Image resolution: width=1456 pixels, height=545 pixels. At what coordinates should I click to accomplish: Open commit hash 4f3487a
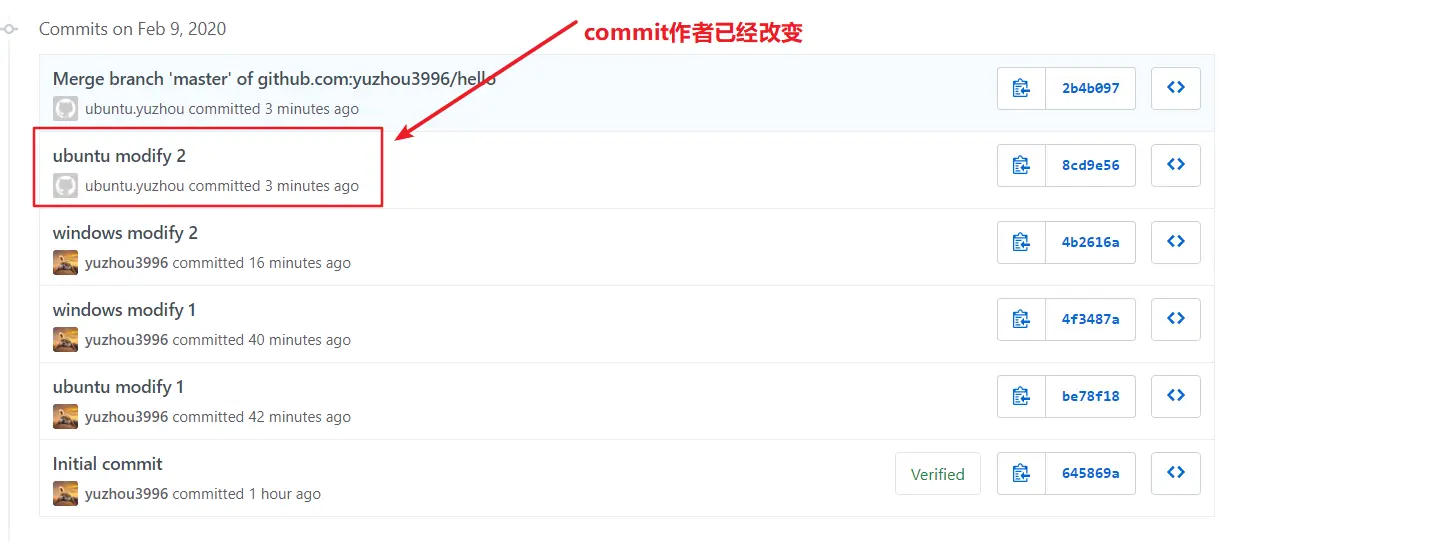(x=1090, y=319)
